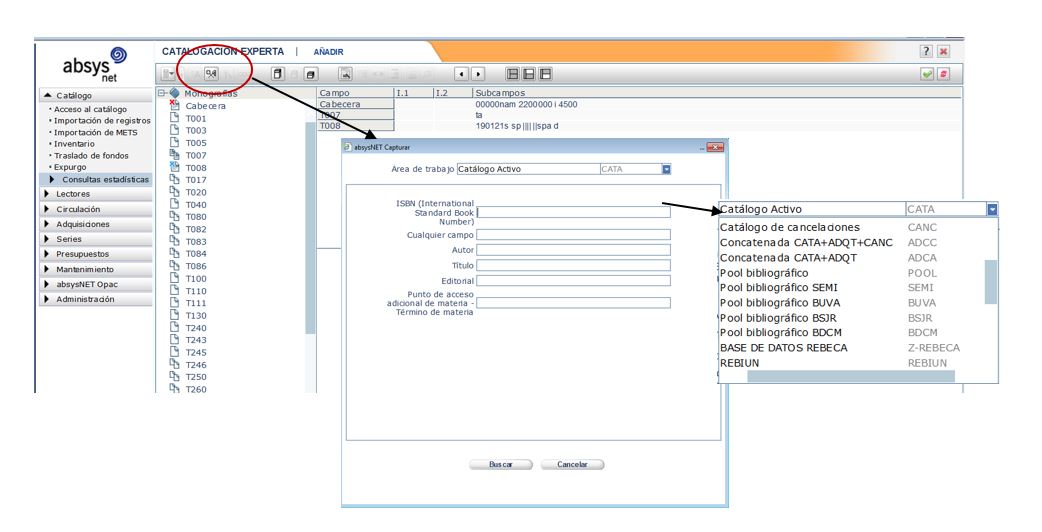Click the green checkmark accept icon
The height and width of the screenshot is (532, 1042).
pos(927,74)
